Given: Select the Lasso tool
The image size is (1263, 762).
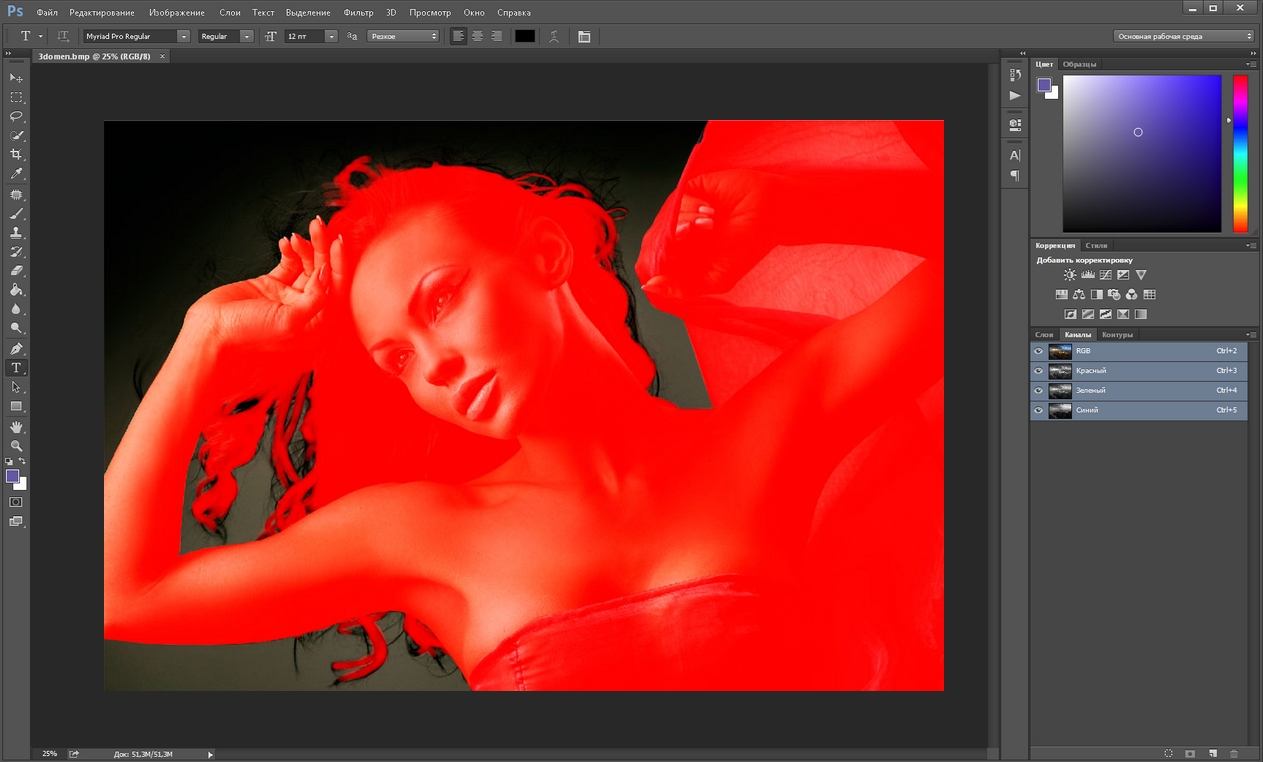Looking at the screenshot, I should (16, 116).
